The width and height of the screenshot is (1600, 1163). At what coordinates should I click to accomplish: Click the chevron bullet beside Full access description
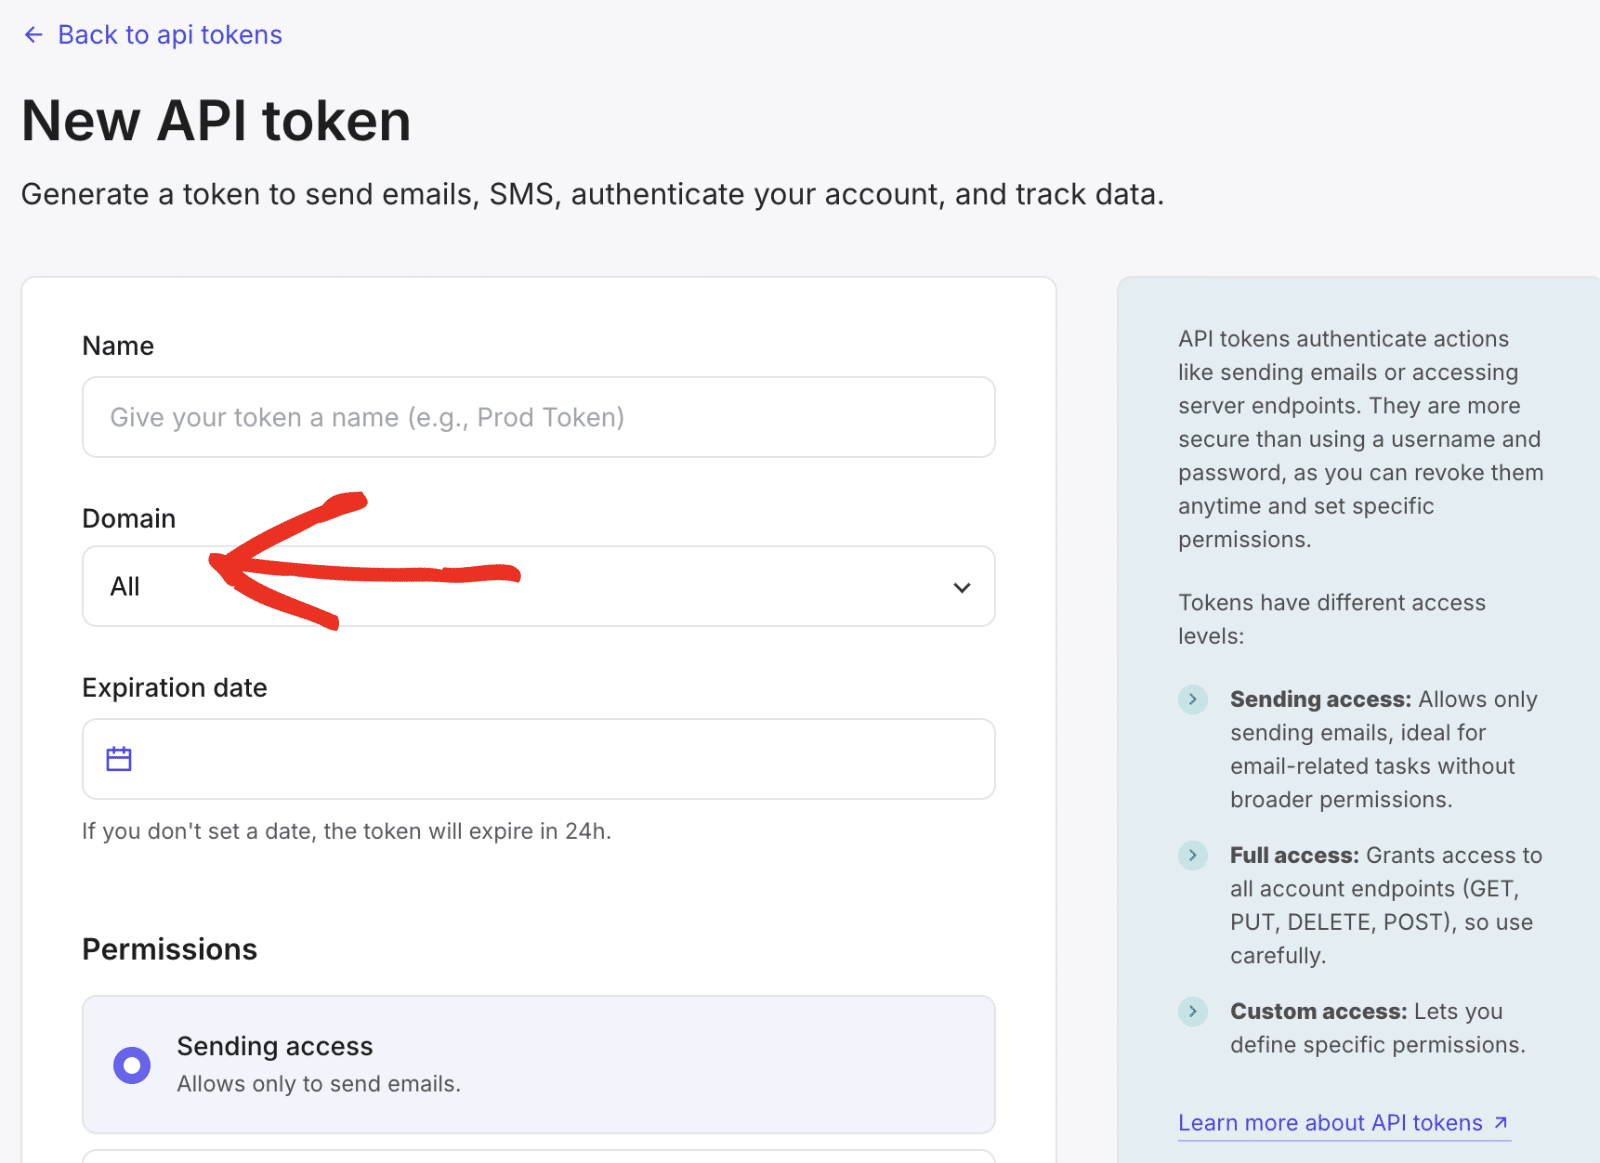[x=1192, y=855]
